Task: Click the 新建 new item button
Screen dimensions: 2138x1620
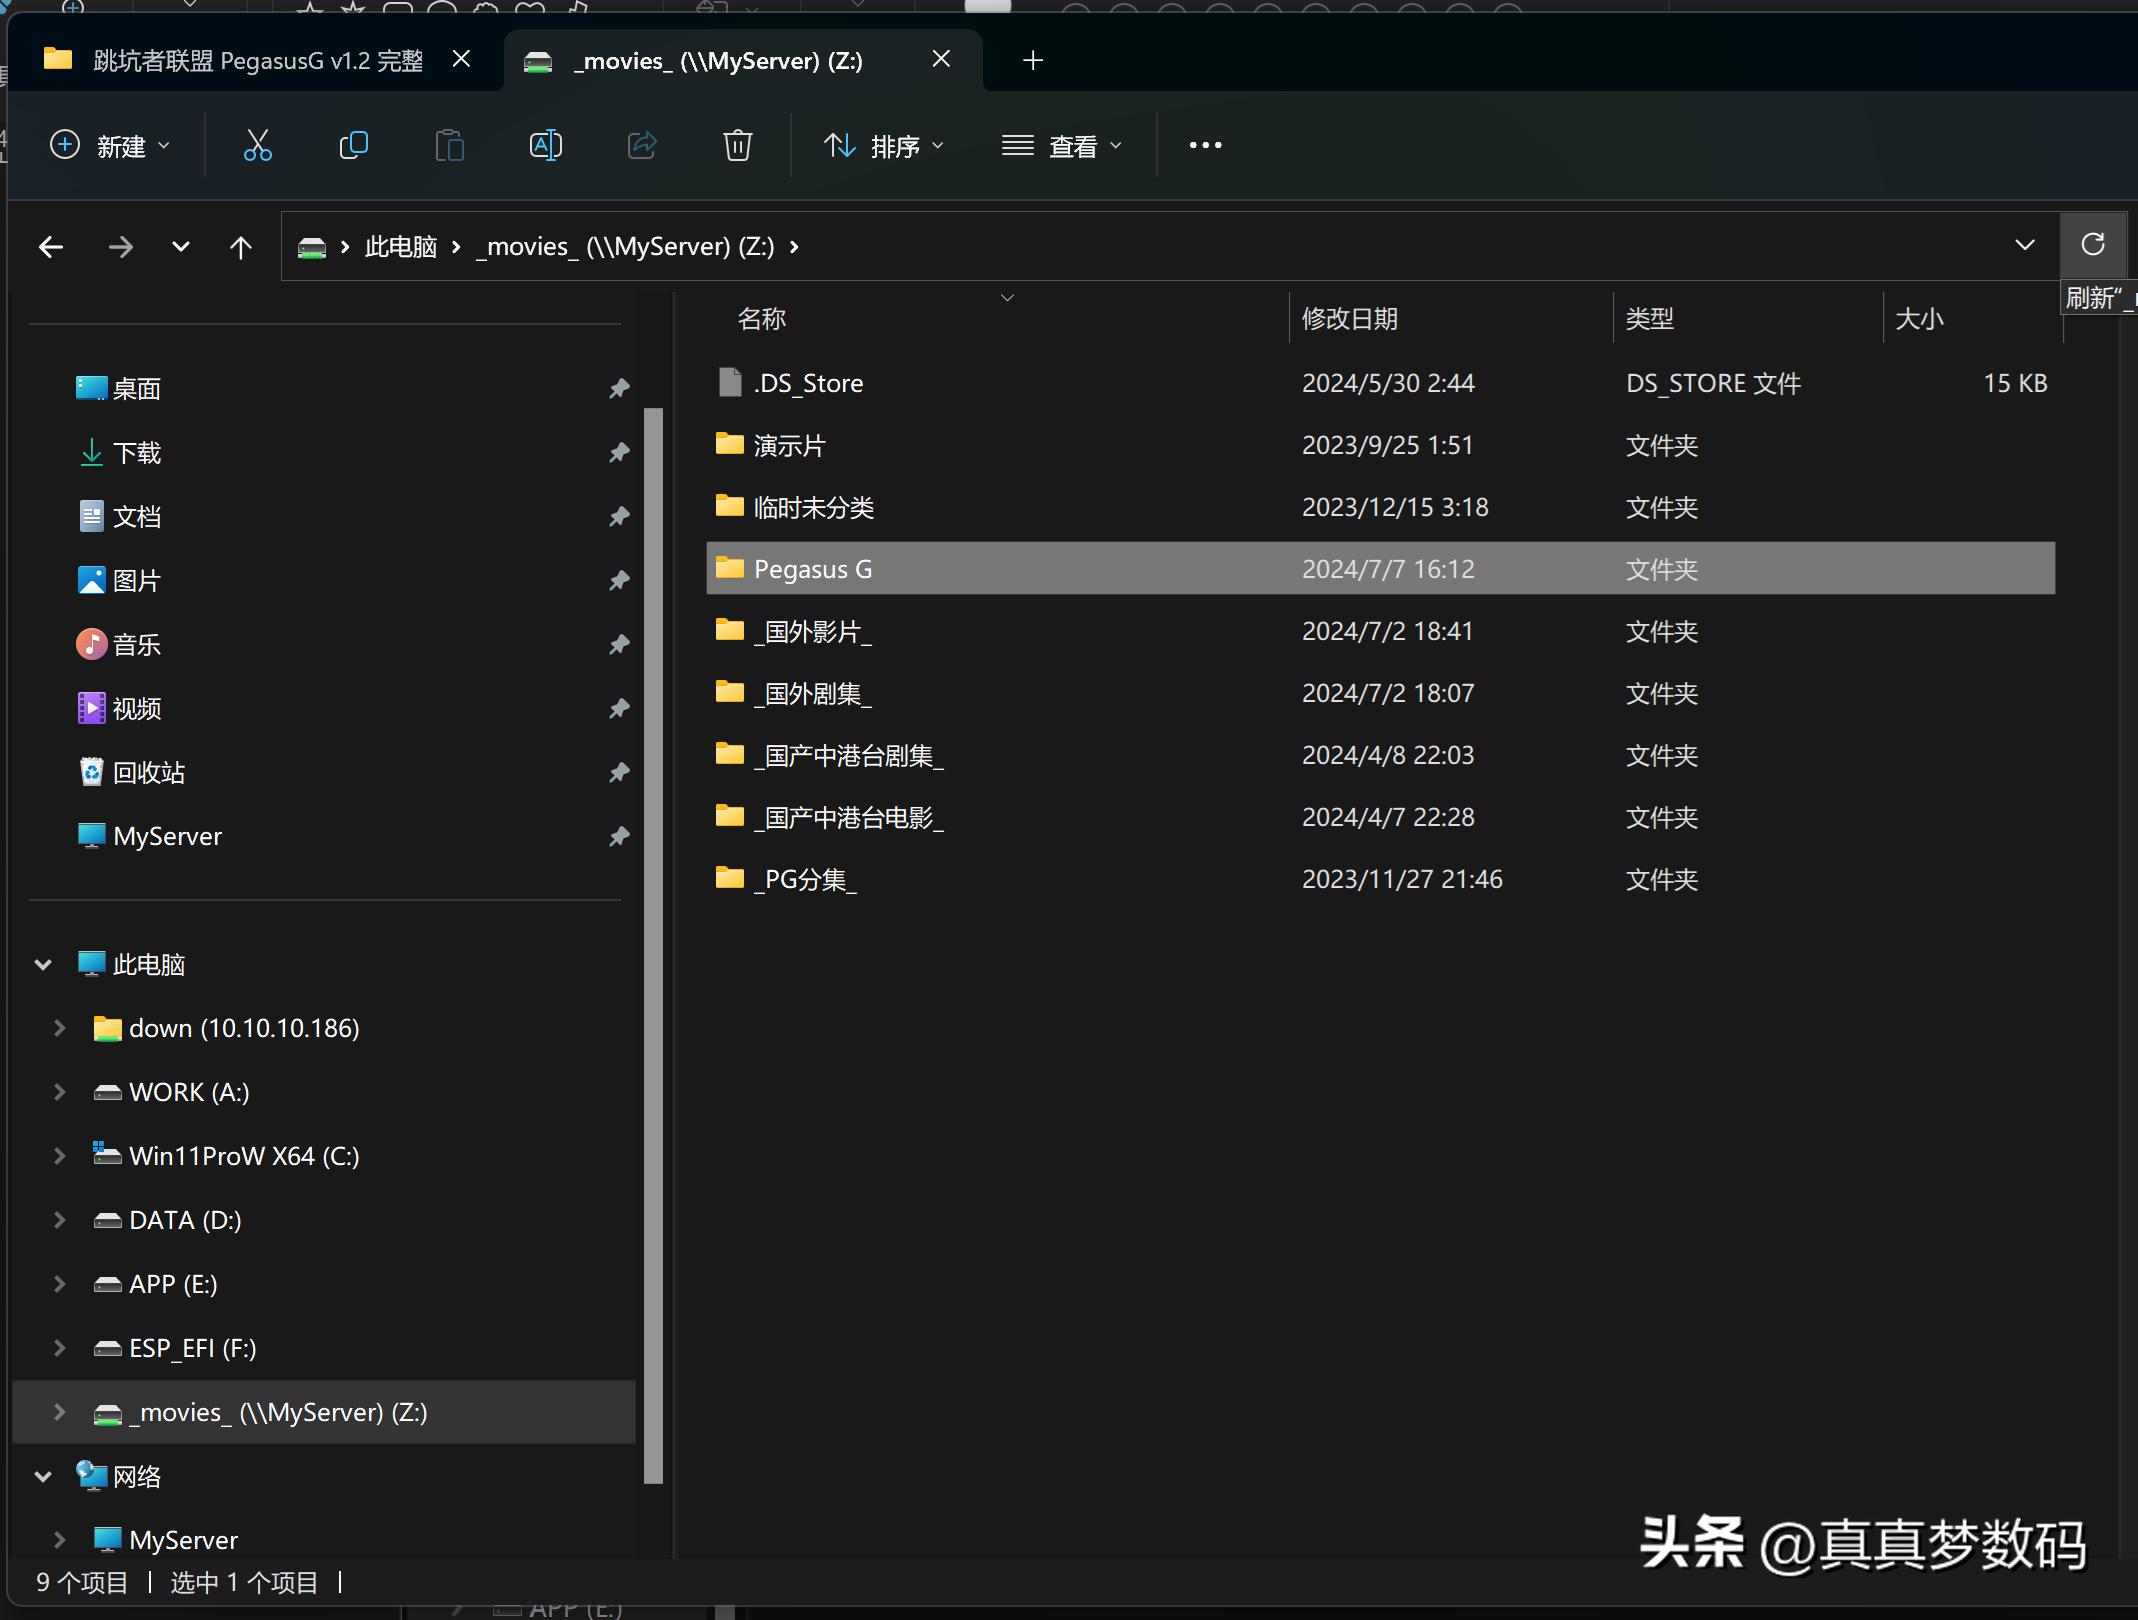Action: 110,146
